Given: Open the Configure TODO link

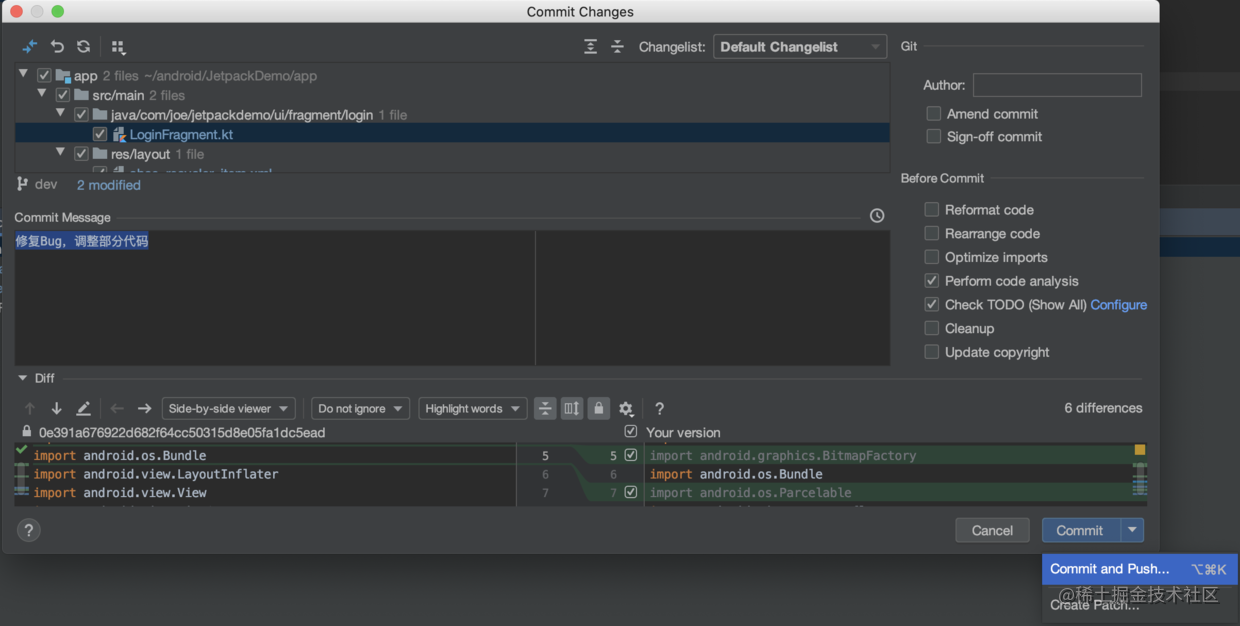Looking at the screenshot, I should pos(1118,305).
